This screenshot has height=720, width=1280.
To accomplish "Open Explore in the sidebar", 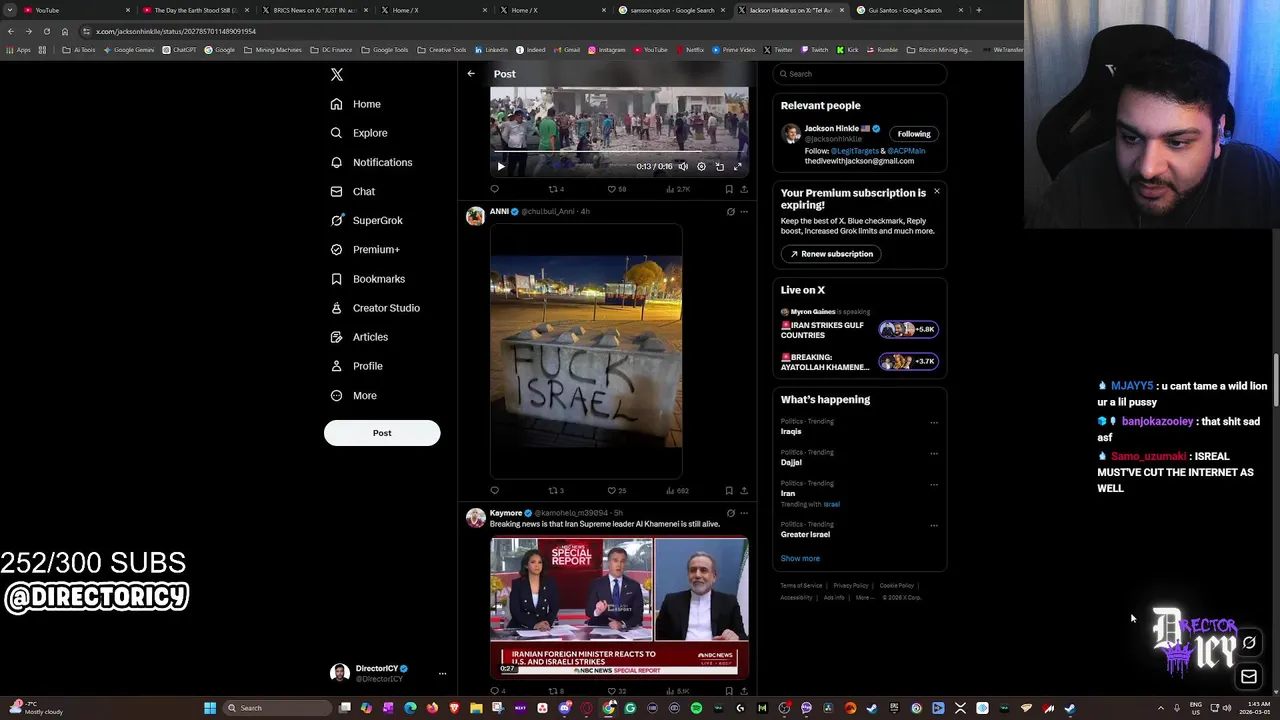I will pyautogui.click(x=360, y=133).
